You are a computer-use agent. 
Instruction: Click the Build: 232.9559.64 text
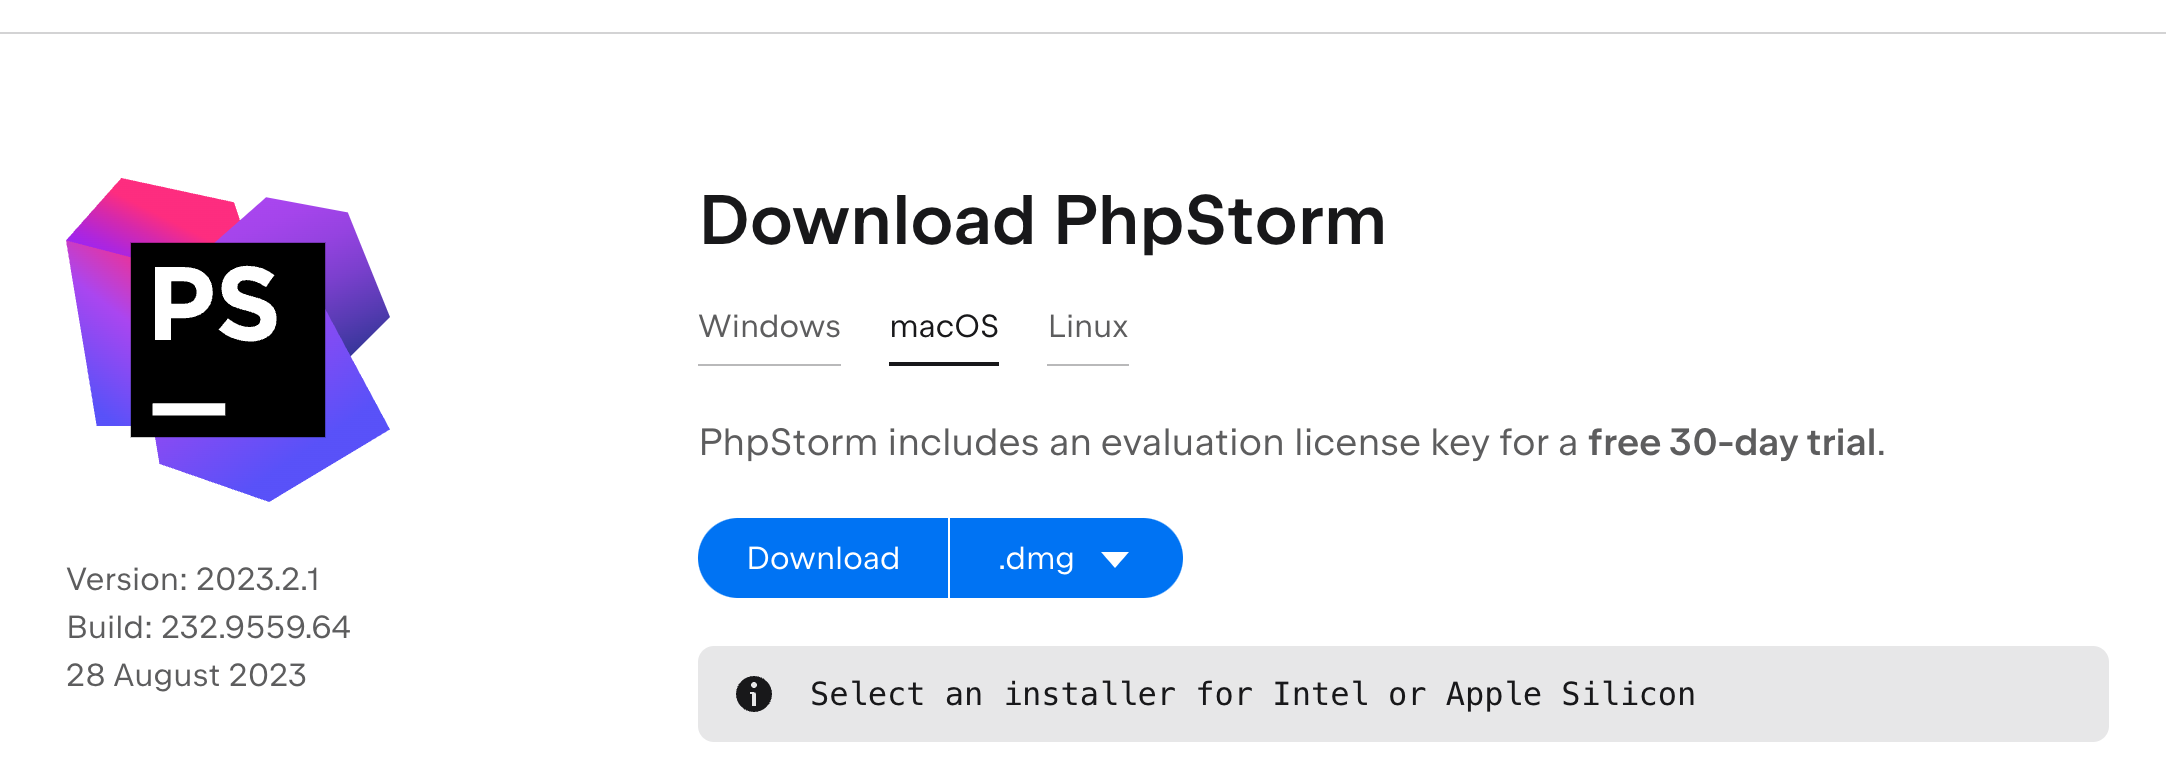click(208, 627)
